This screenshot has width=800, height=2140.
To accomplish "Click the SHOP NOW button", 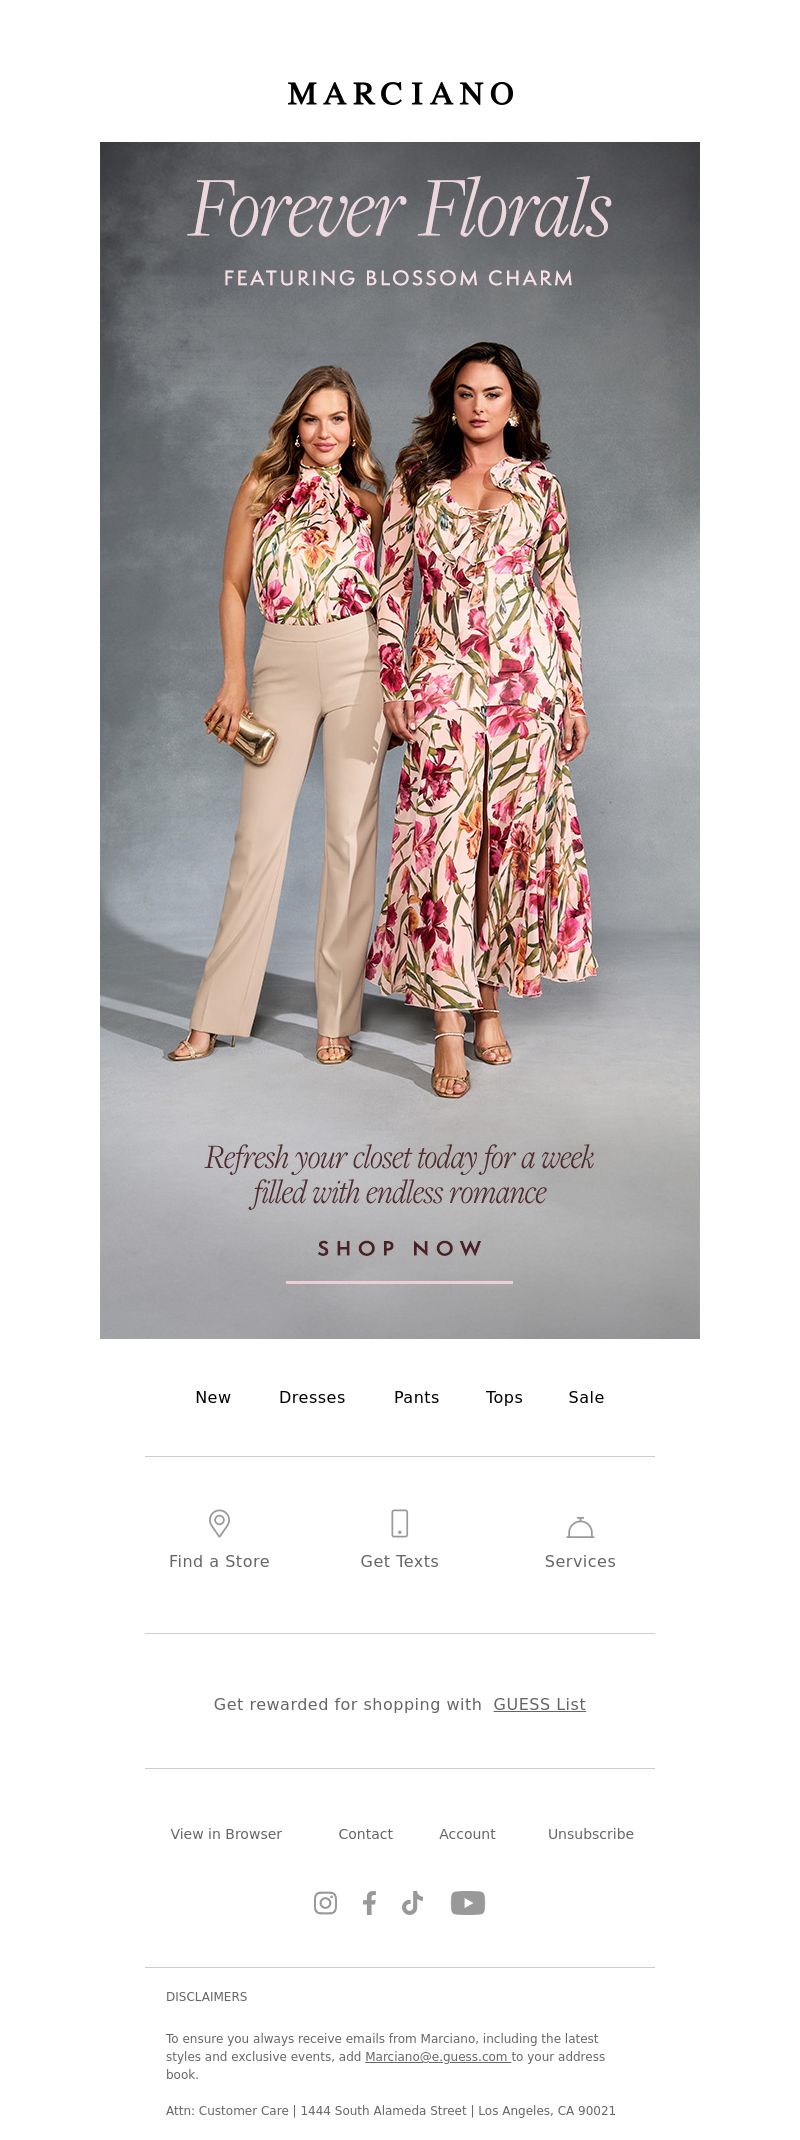I will (399, 1249).
